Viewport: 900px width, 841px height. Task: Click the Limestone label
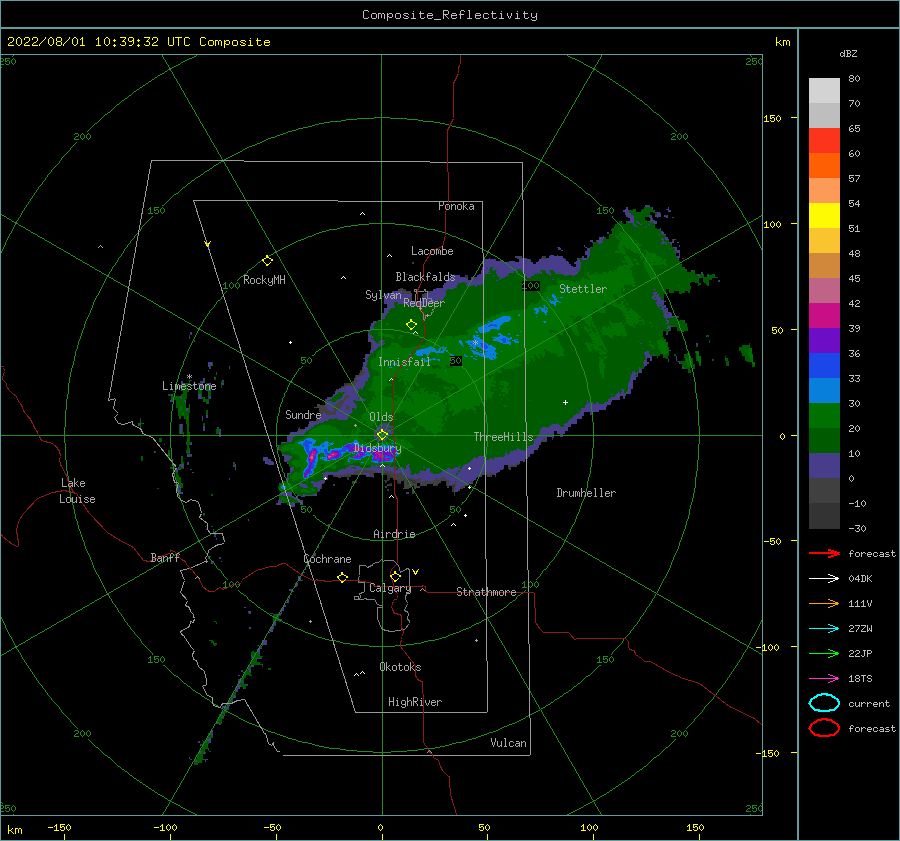(189, 386)
